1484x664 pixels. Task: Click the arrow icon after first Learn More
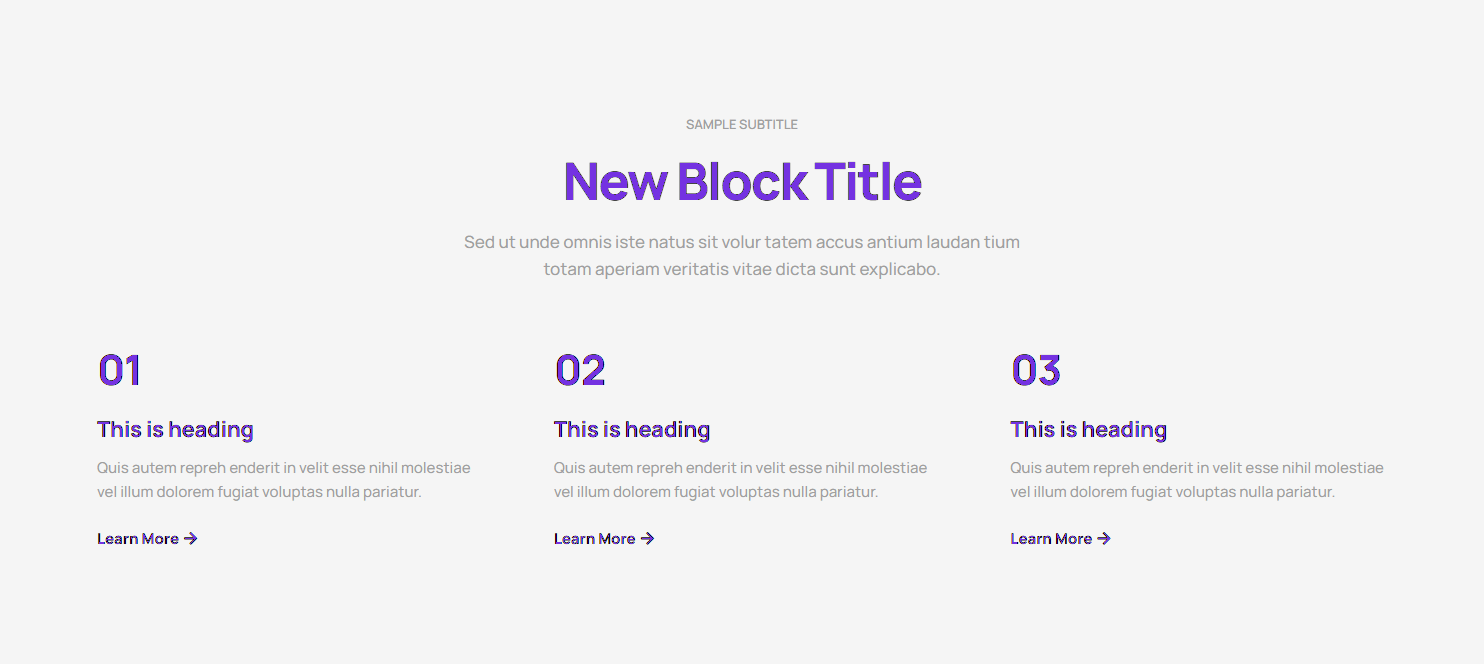[x=191, y=539]
